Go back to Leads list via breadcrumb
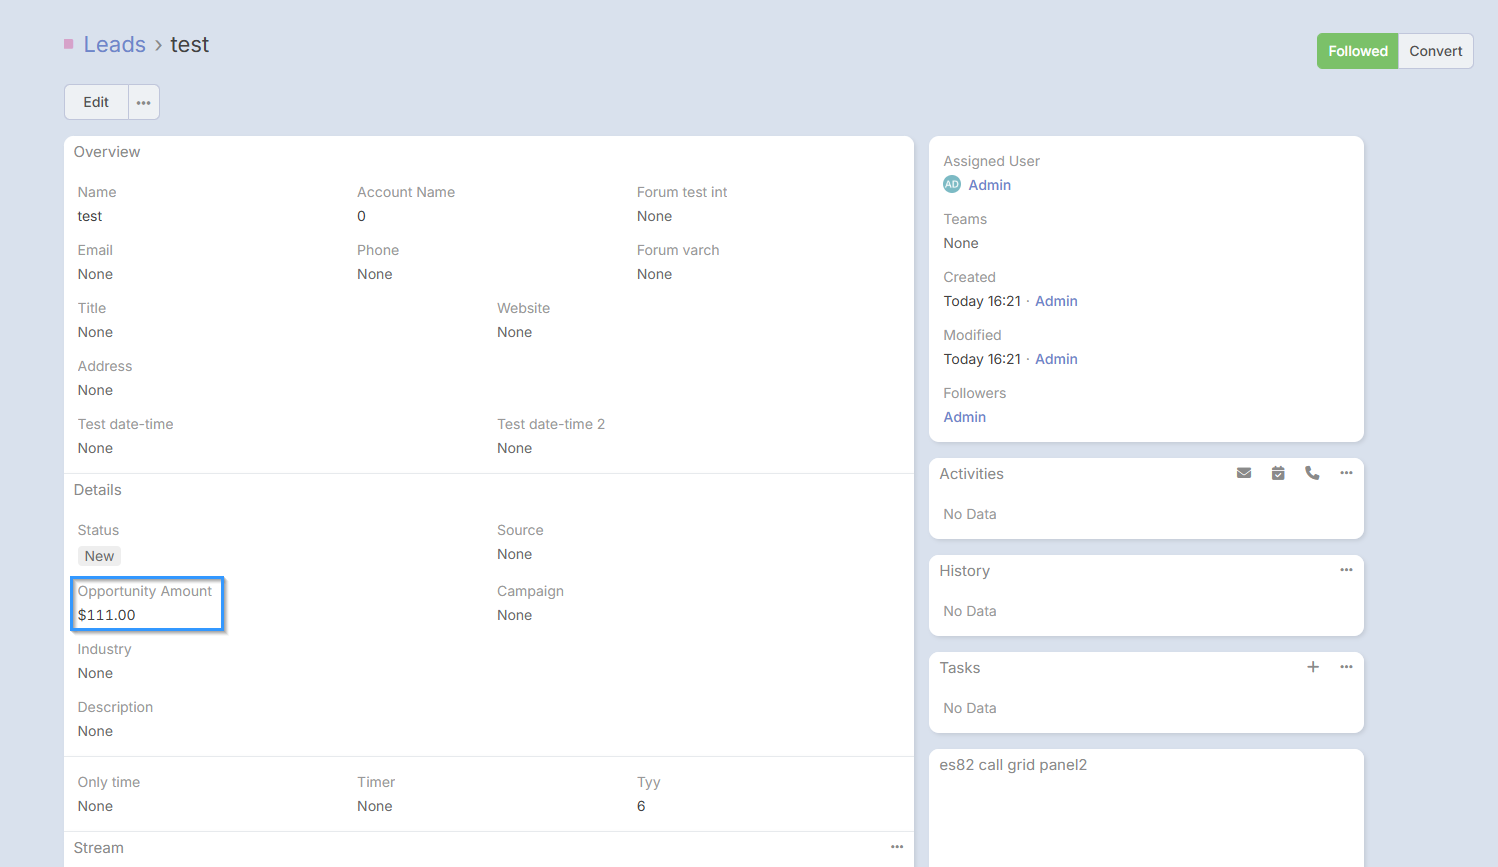 pyautogui.click(x=114, y=45)
